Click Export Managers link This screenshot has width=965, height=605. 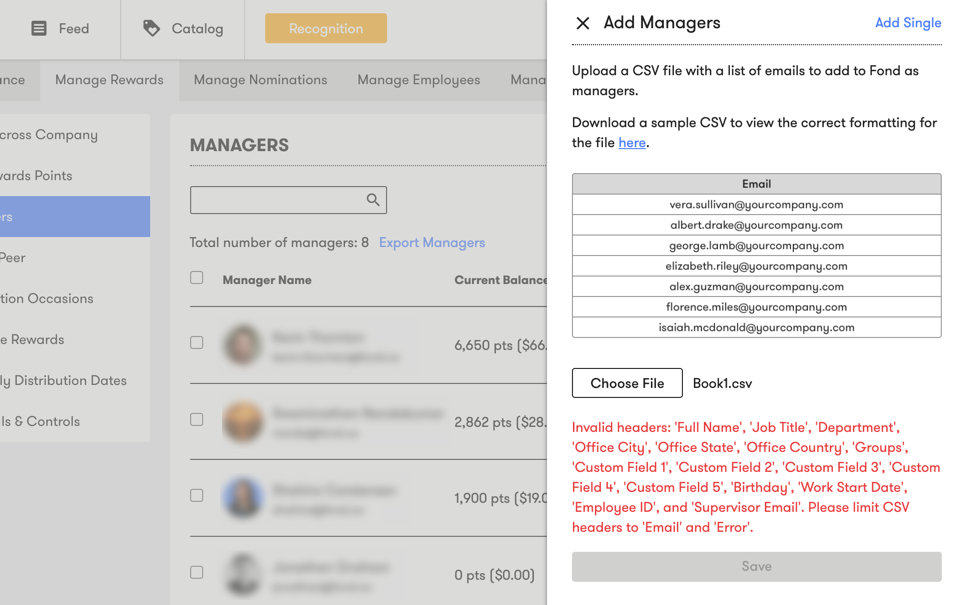(x=432, y=242)
